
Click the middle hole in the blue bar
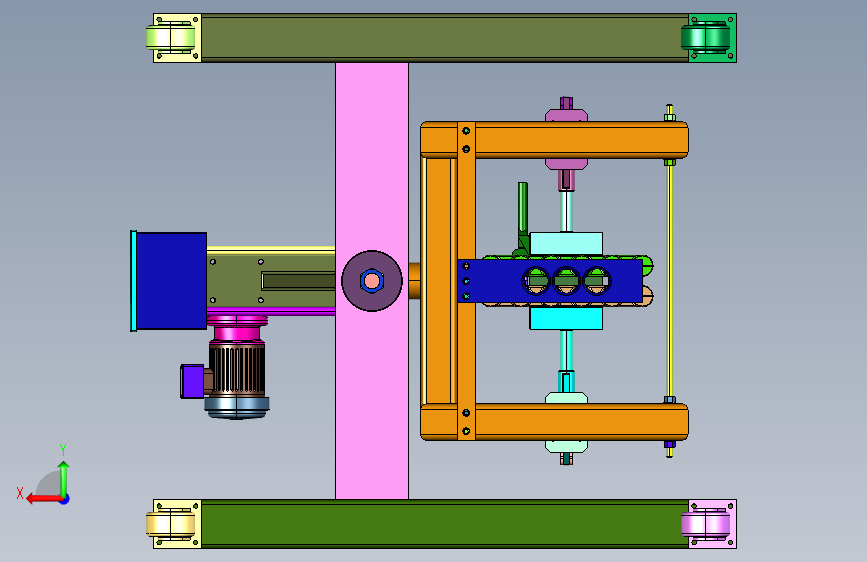[566, 281]
